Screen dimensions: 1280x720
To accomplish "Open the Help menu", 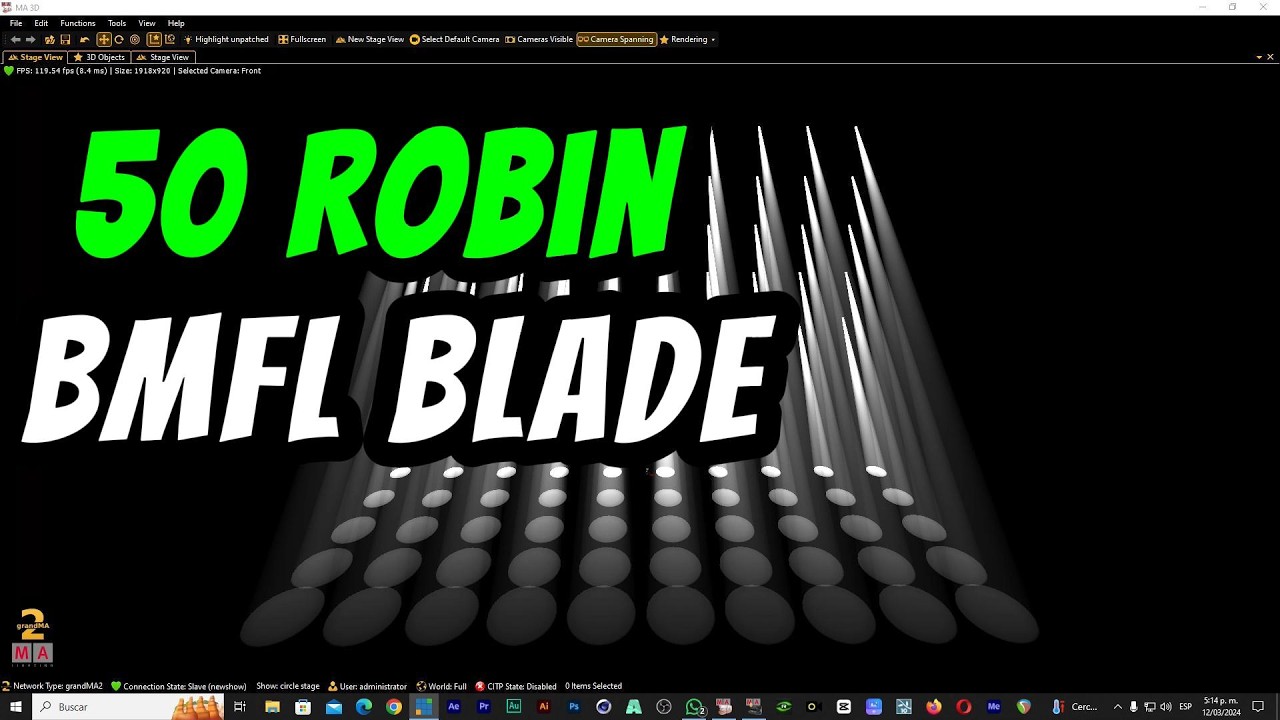I will coord(176,23).
